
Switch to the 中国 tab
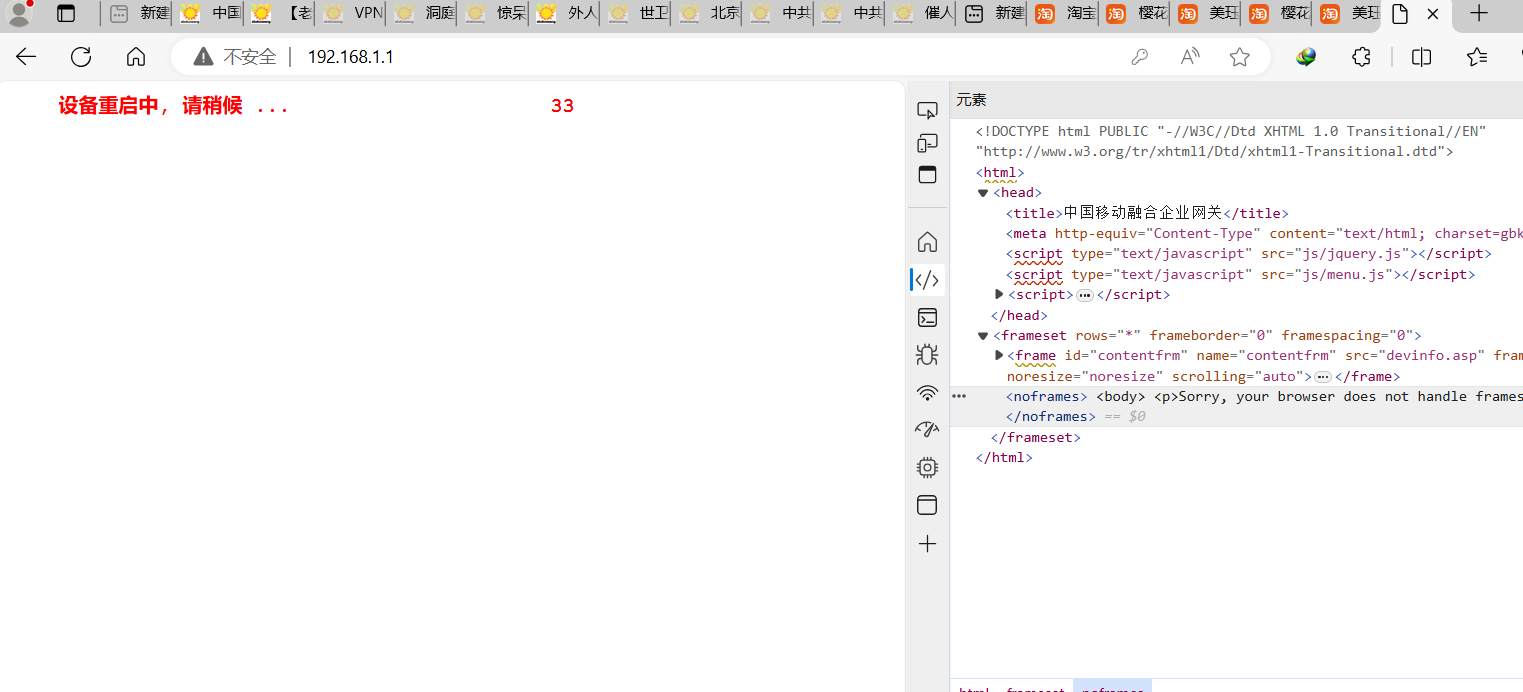(x=210, y=14)
